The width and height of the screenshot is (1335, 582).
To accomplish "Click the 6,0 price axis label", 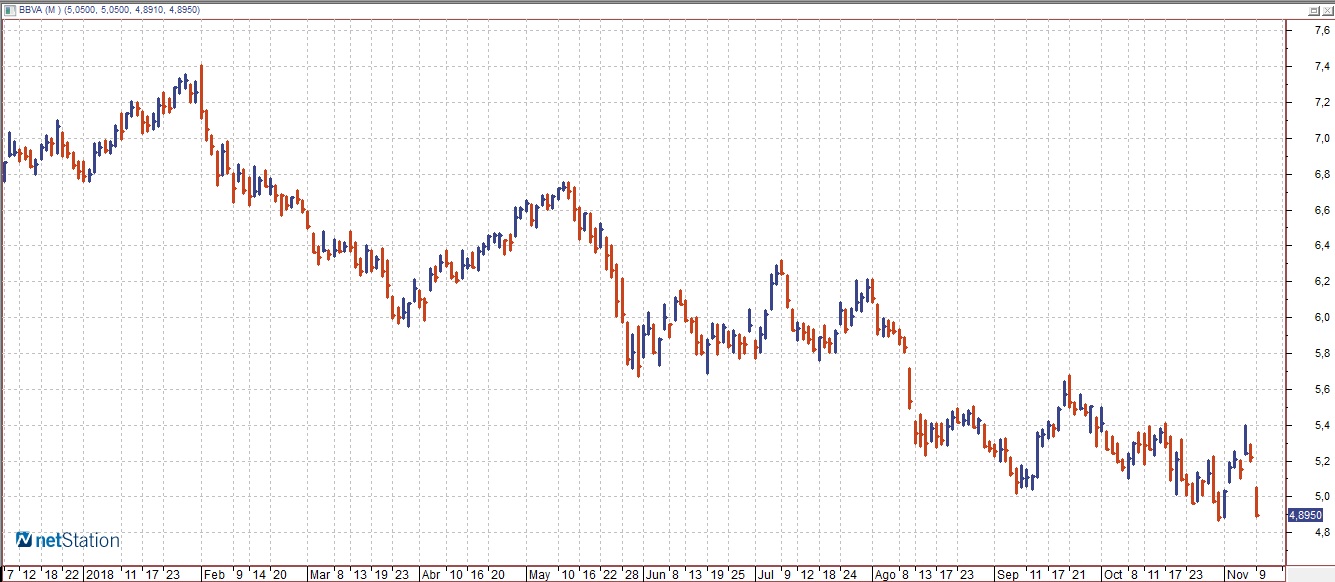I will (1321, 318).
